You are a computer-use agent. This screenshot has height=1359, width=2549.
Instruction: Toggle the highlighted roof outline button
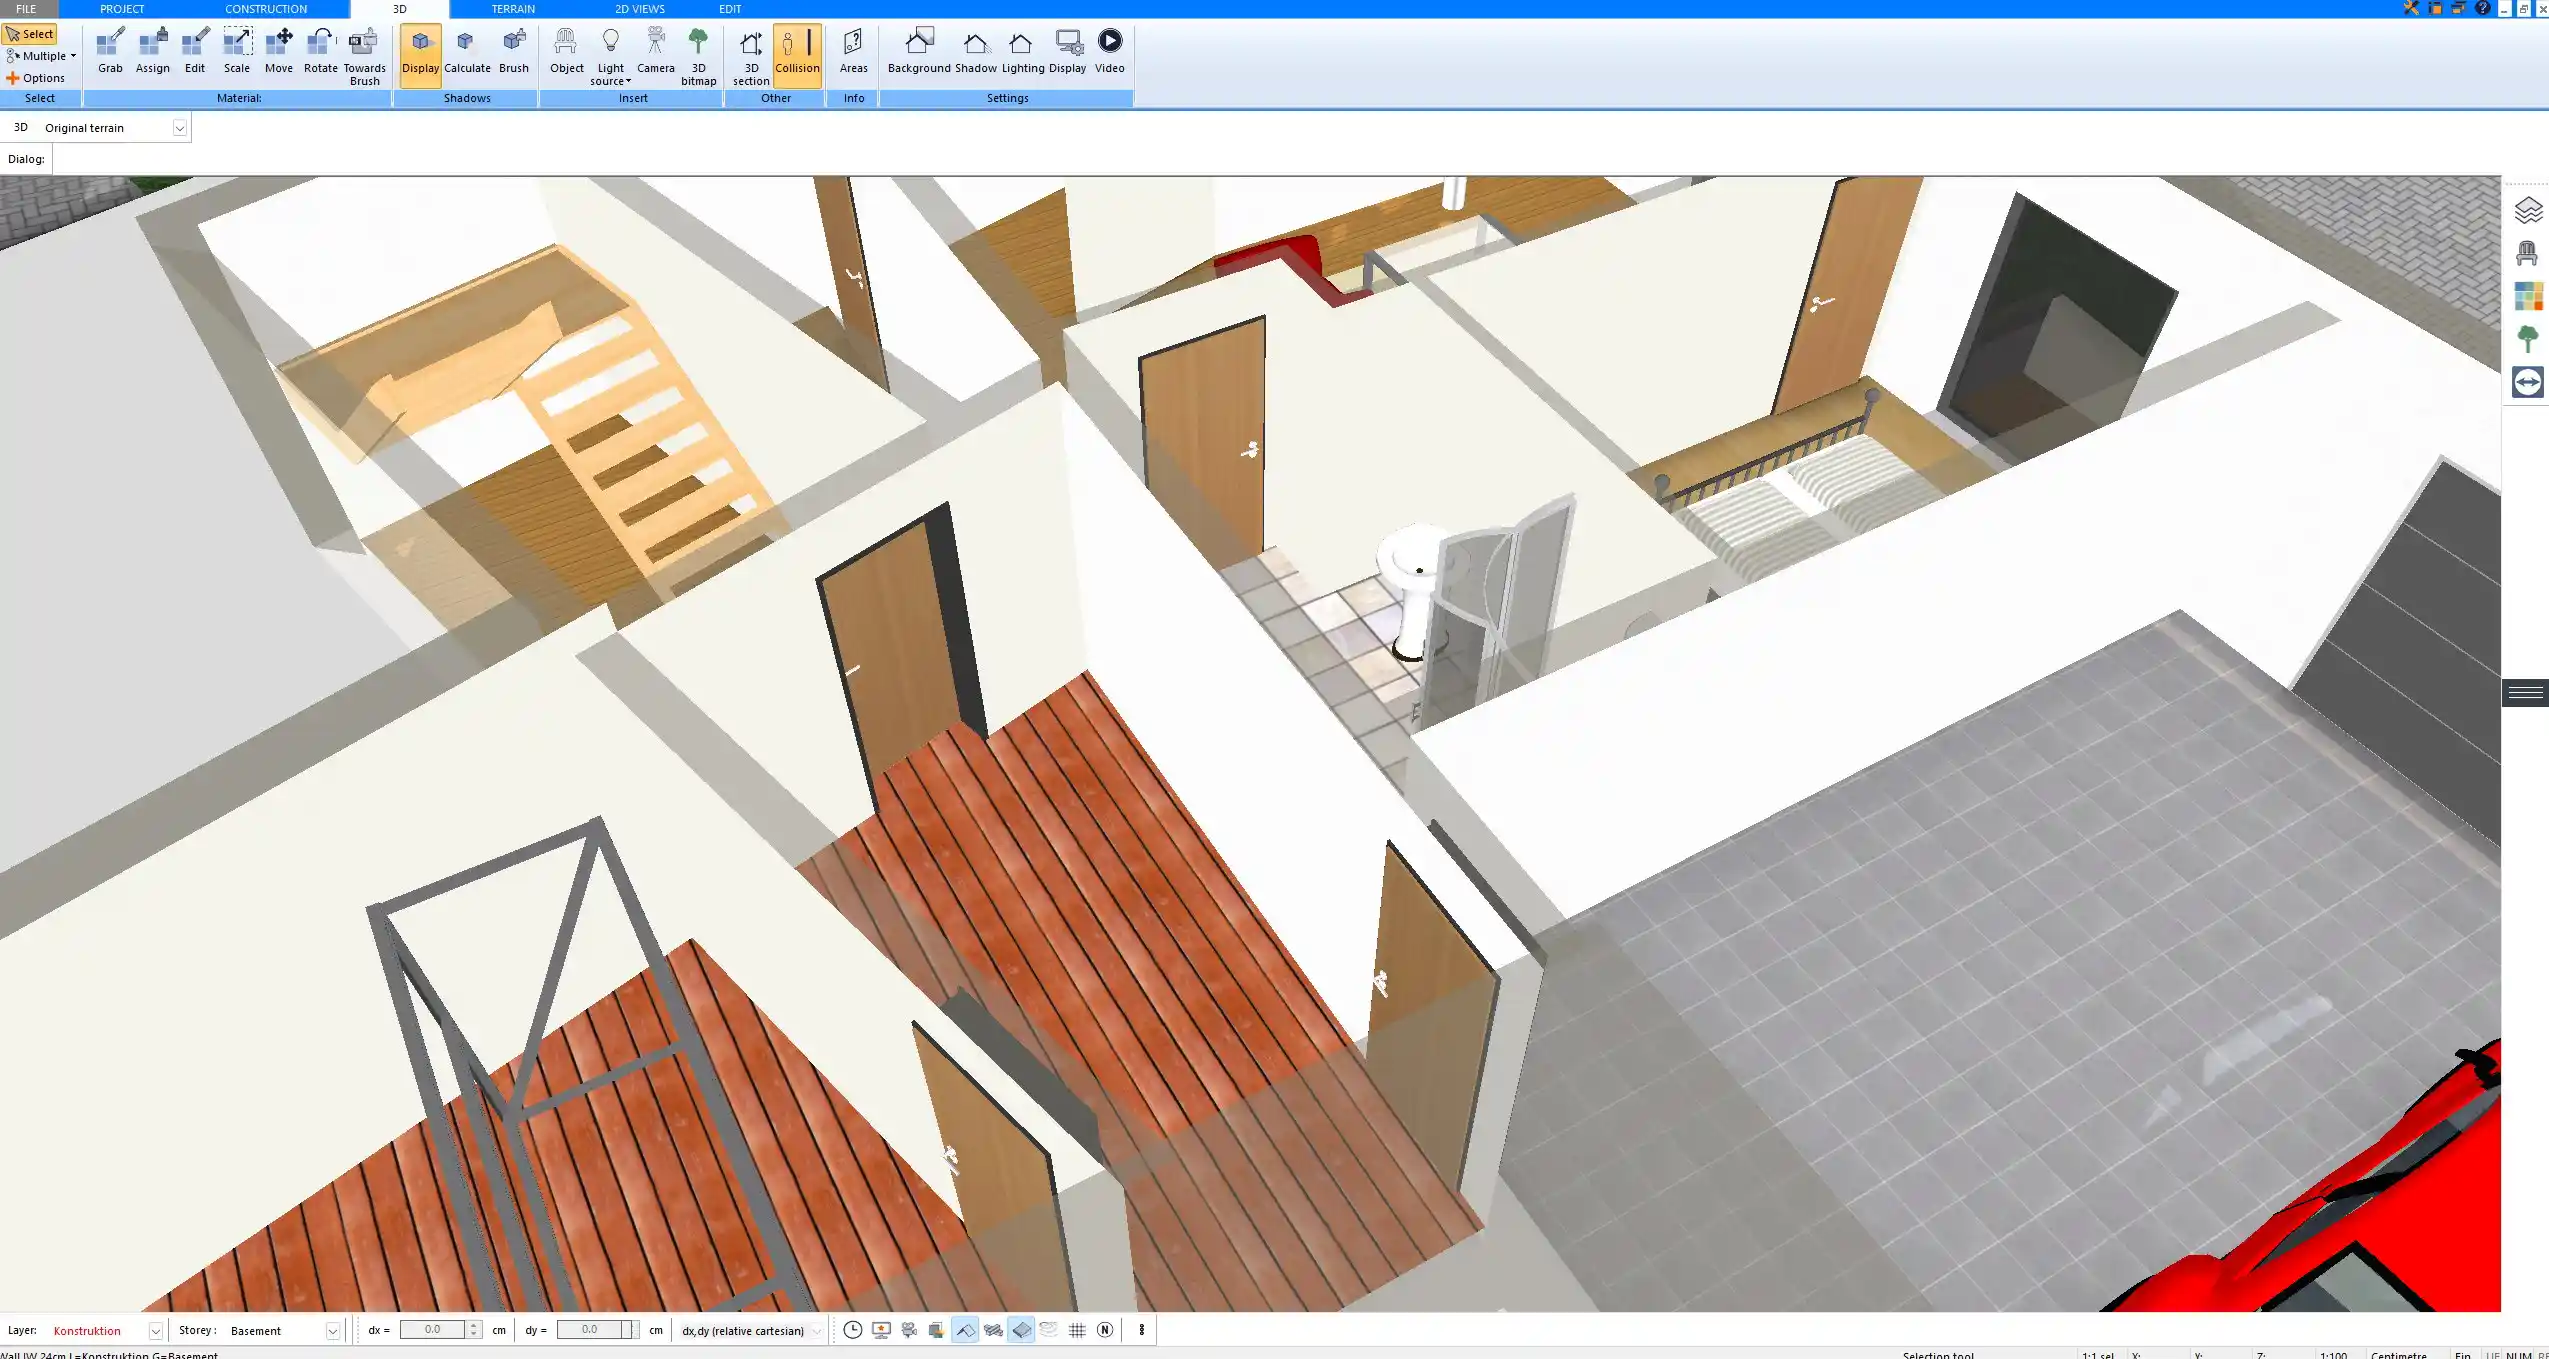(965, 1330)
